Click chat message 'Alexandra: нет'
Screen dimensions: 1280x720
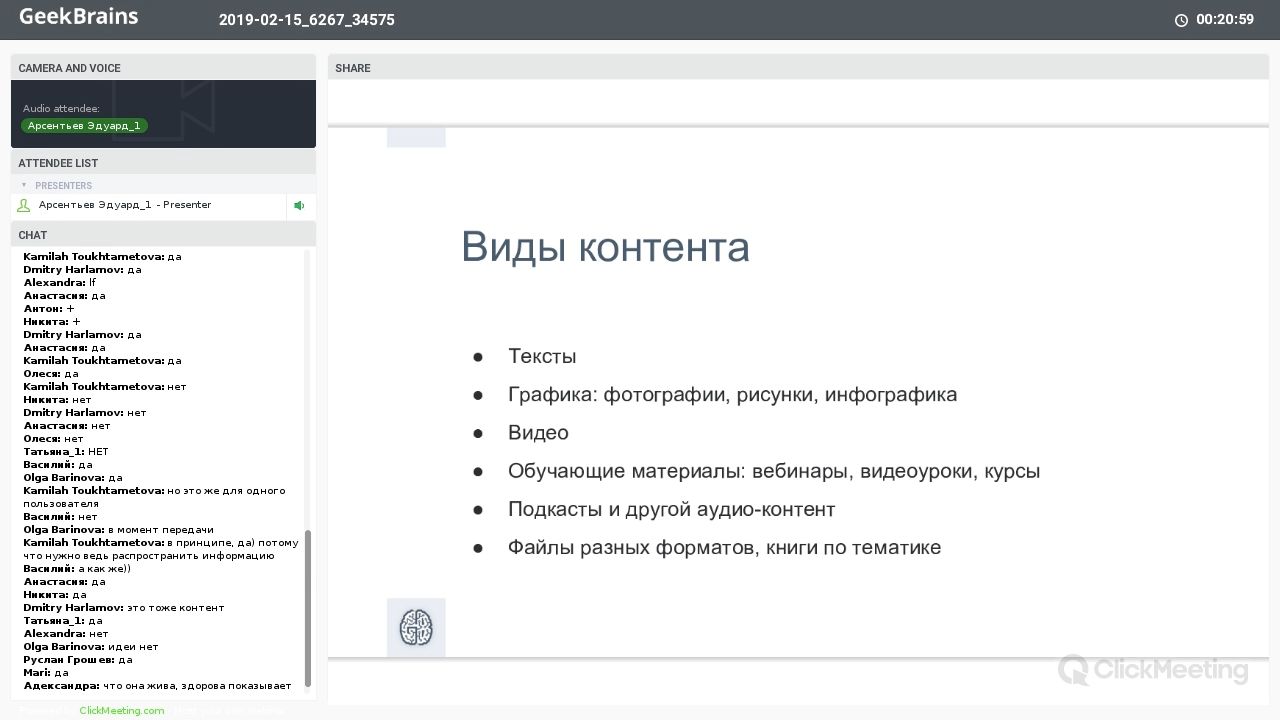(66, 634)
